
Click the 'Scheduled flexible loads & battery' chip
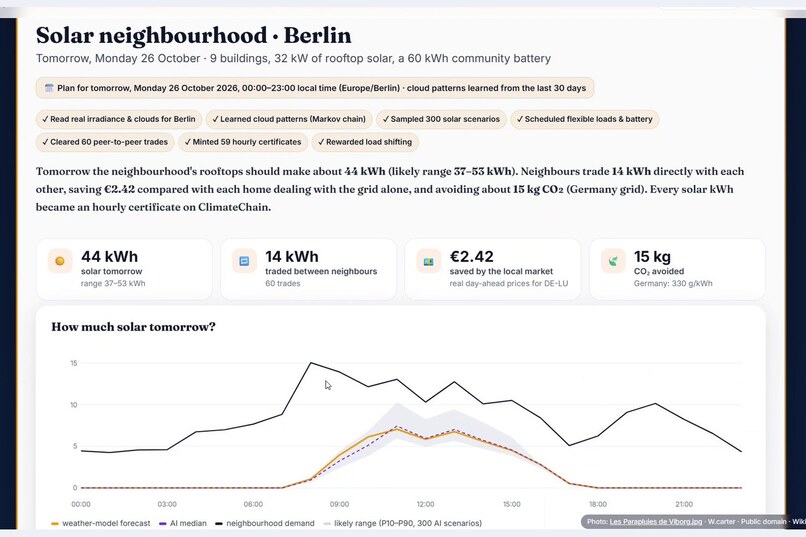click(x=584, y=119)
